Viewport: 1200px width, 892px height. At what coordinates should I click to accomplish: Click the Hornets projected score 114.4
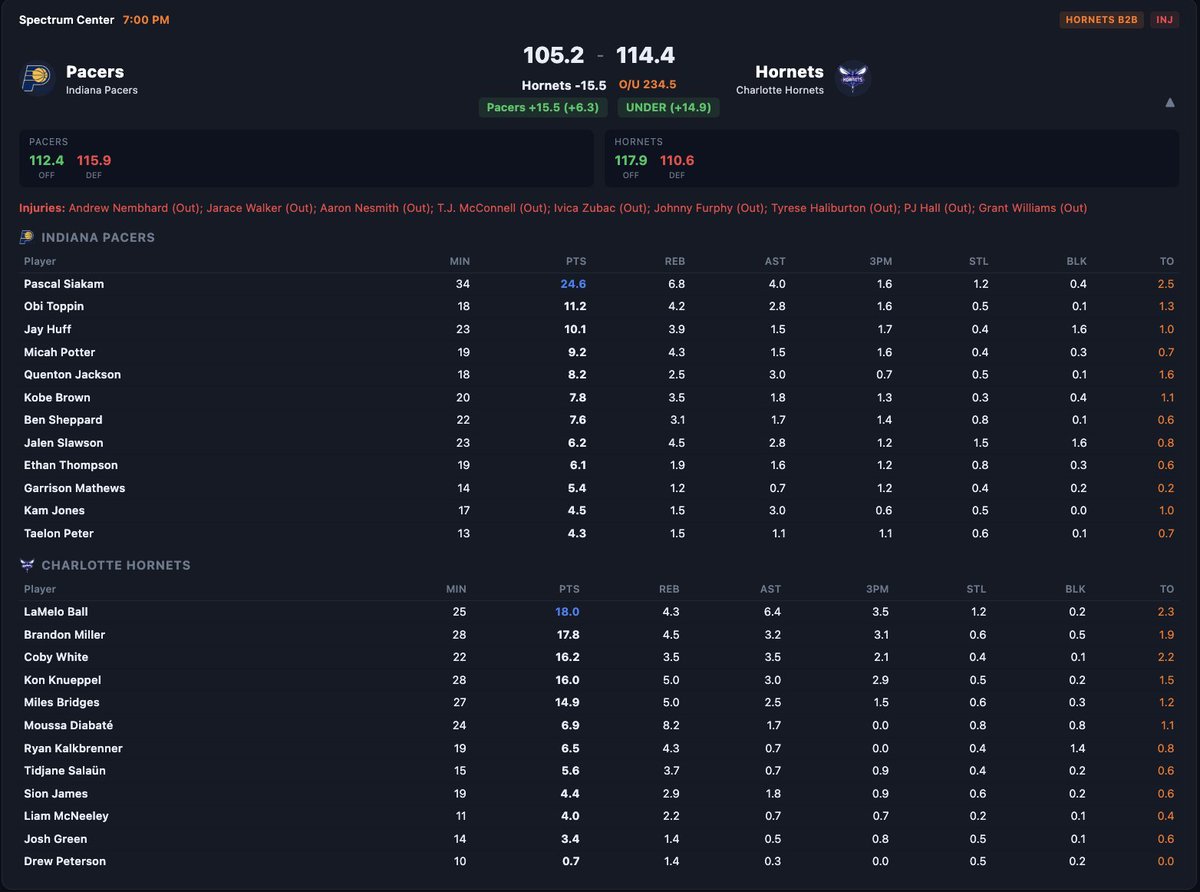645,55
